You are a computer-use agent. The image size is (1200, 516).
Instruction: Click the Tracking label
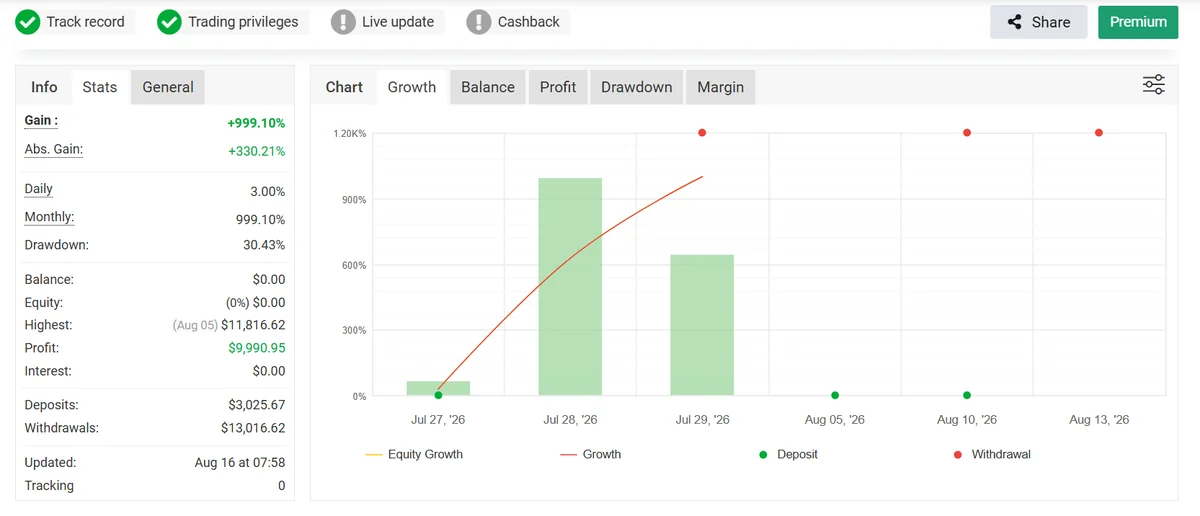click(49, 486)
